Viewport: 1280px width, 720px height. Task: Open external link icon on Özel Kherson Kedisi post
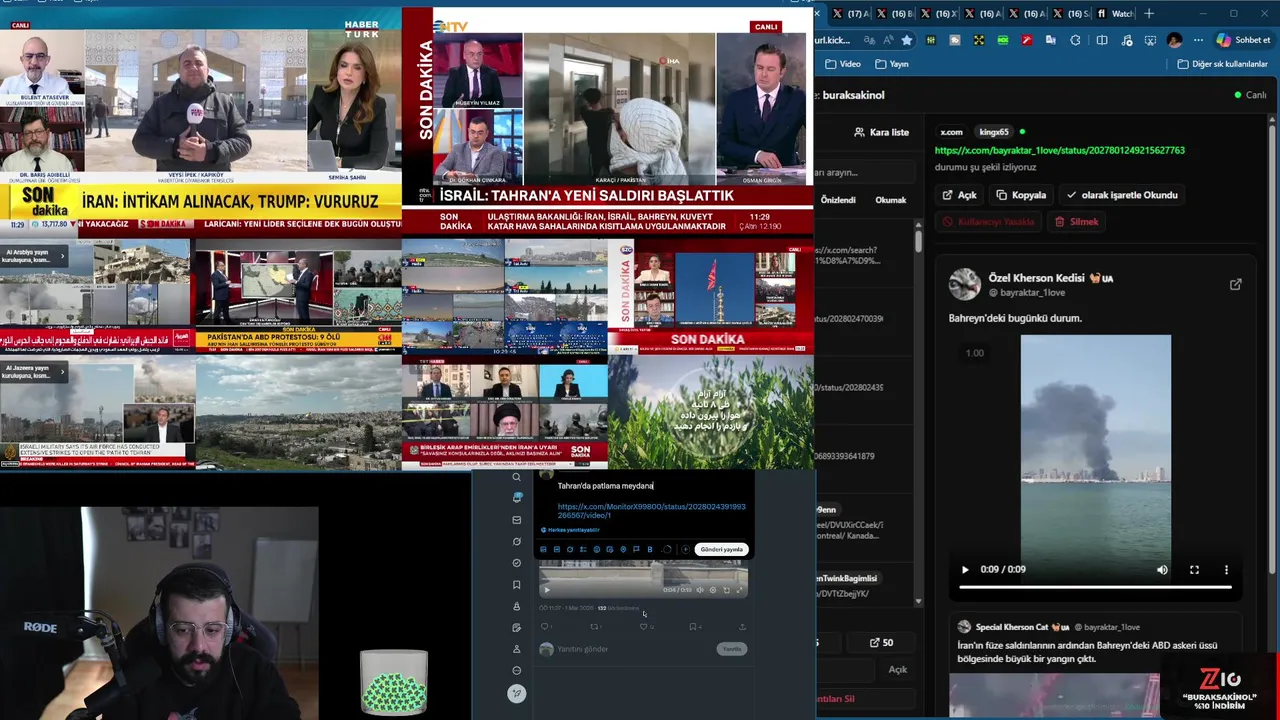pyautogui.click(x=1236, y=285)
